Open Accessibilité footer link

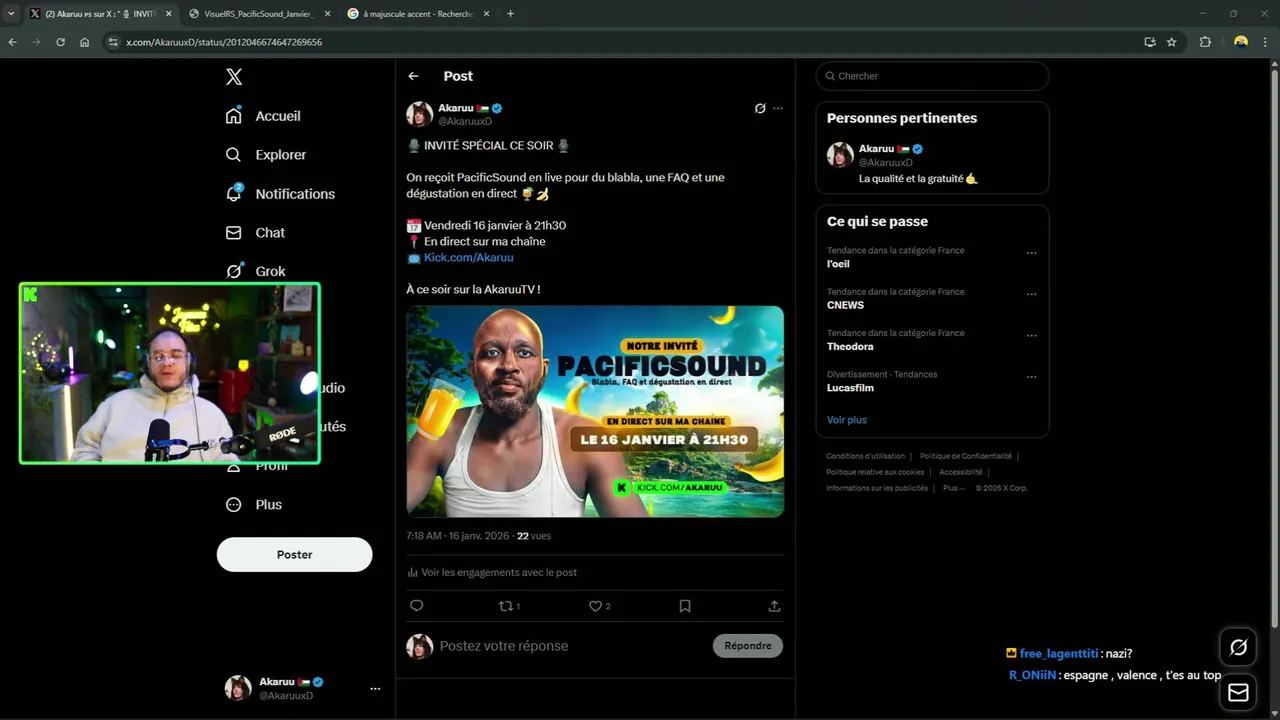pos(961,472)
